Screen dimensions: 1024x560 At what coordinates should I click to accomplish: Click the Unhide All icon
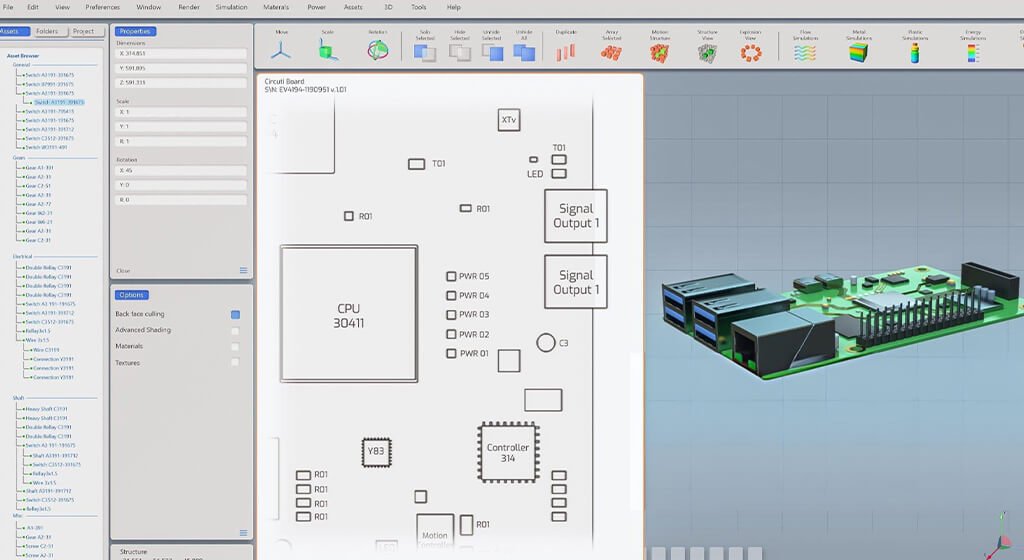[524, 52]
